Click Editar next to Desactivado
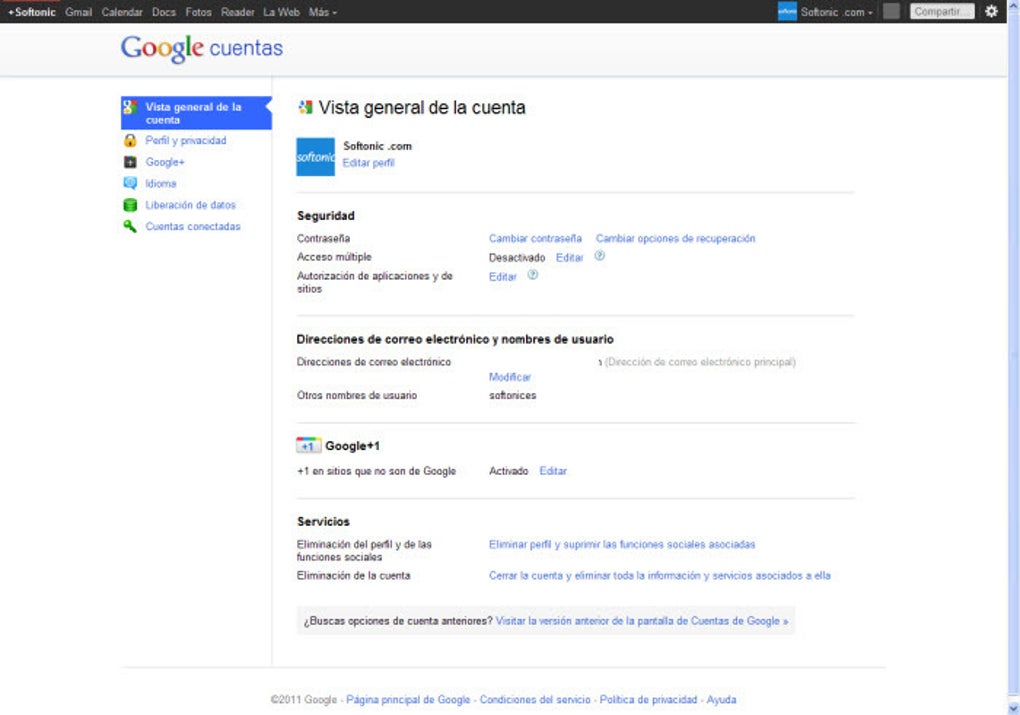This screenshot has height=715, width=1020. (569, 258)
